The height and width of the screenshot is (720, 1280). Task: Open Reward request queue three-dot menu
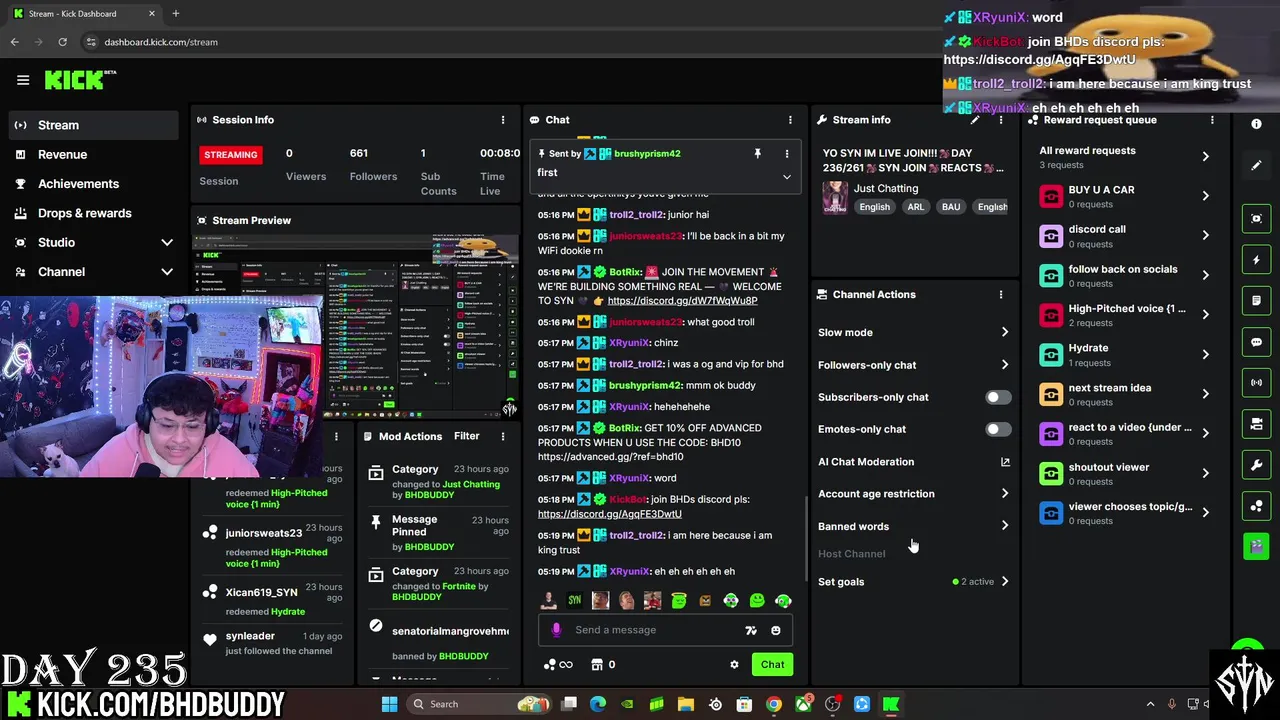(x=1212, y=120)
